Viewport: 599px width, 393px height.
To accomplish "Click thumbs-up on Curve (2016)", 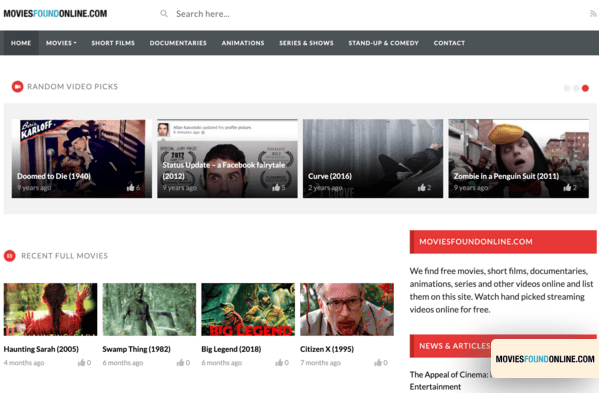I will (x=421, y=187).
